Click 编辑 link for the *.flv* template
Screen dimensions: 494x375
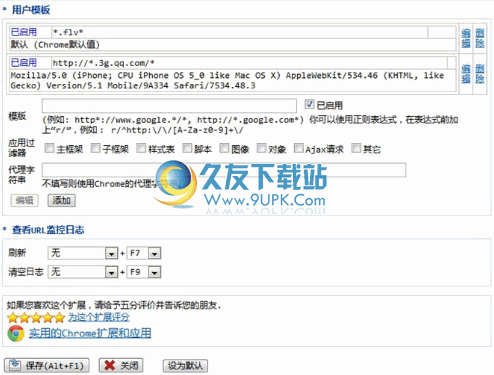point(466,38)
